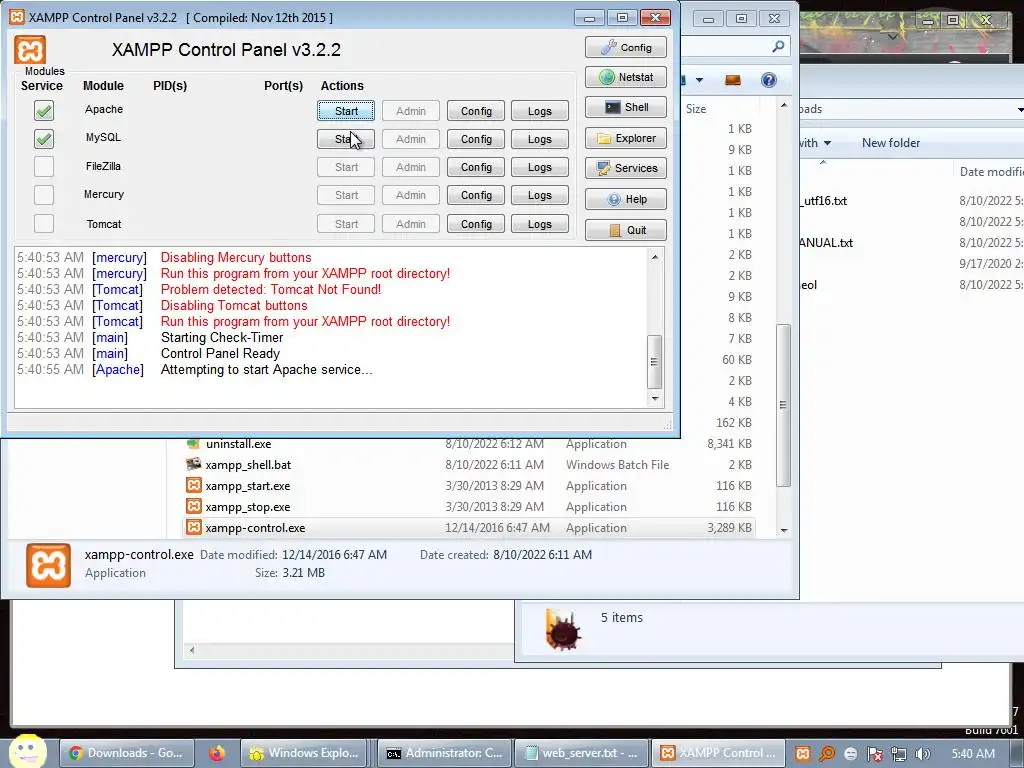Click the Explorer file list scroll up arrow
This screenshot has width=1024, height=768.
784,105
